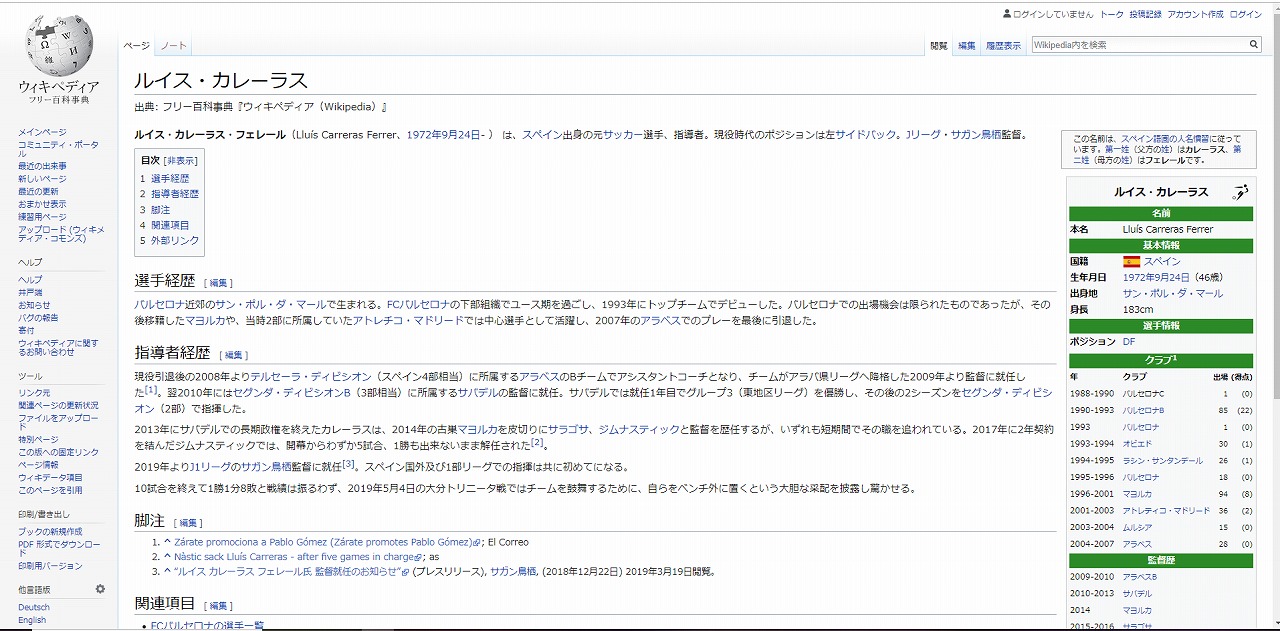Viewport: 1280px width, 631px height.
Task: Edit the 指導者経歴 section via 編集
Action: tap(233, 355)
